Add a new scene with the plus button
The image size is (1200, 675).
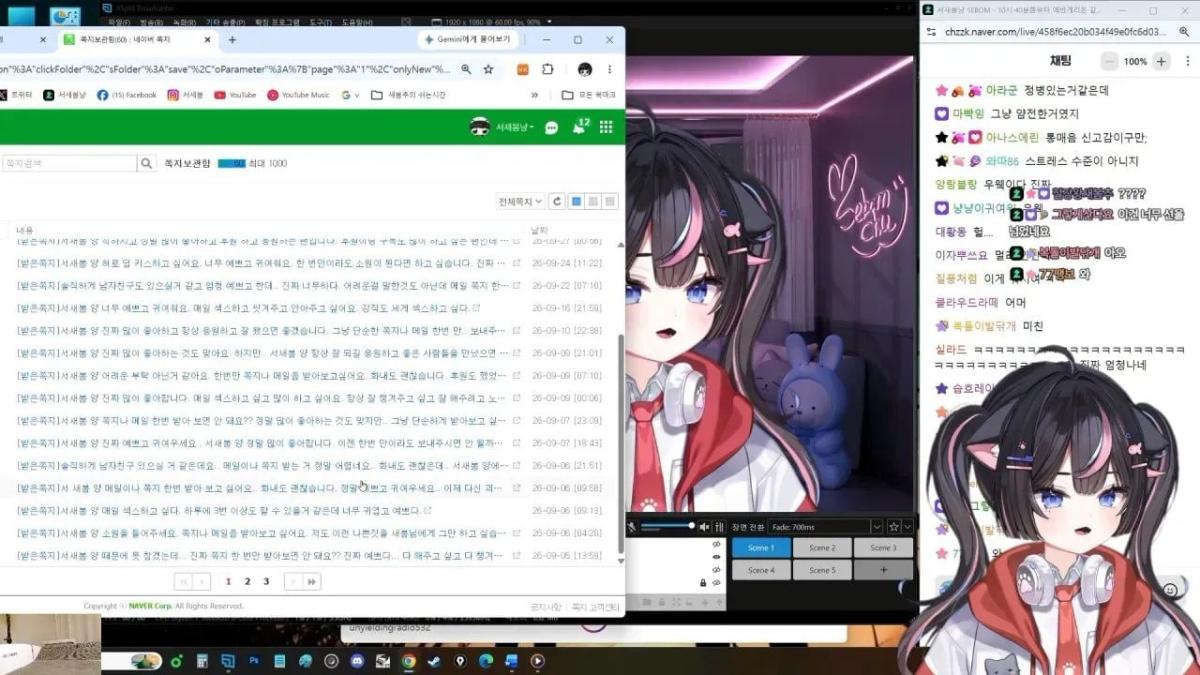tap(883, 570)
